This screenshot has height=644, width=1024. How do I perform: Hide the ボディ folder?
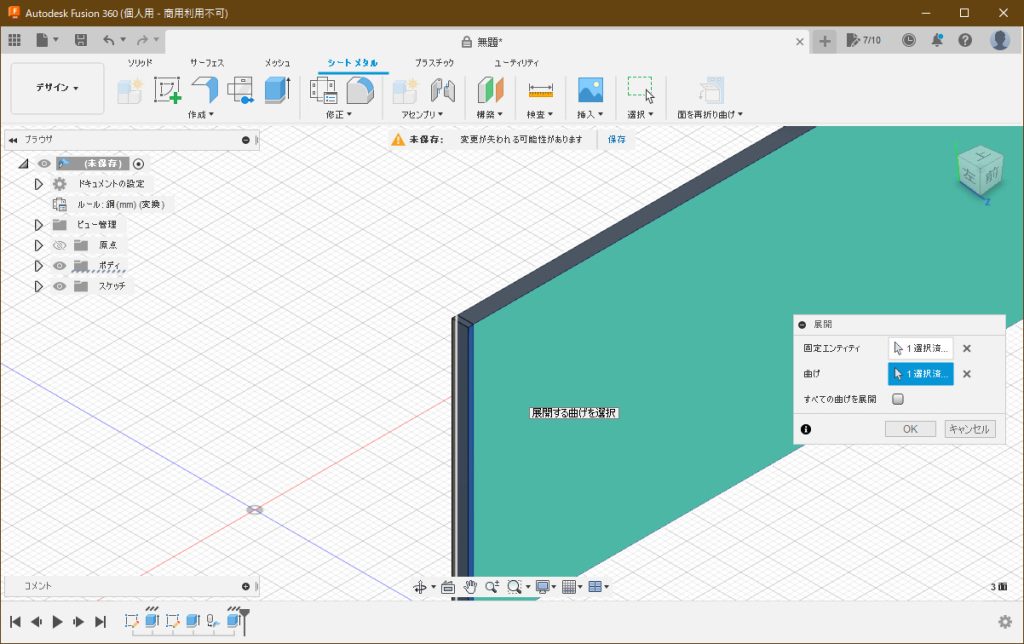coord(59,266)
